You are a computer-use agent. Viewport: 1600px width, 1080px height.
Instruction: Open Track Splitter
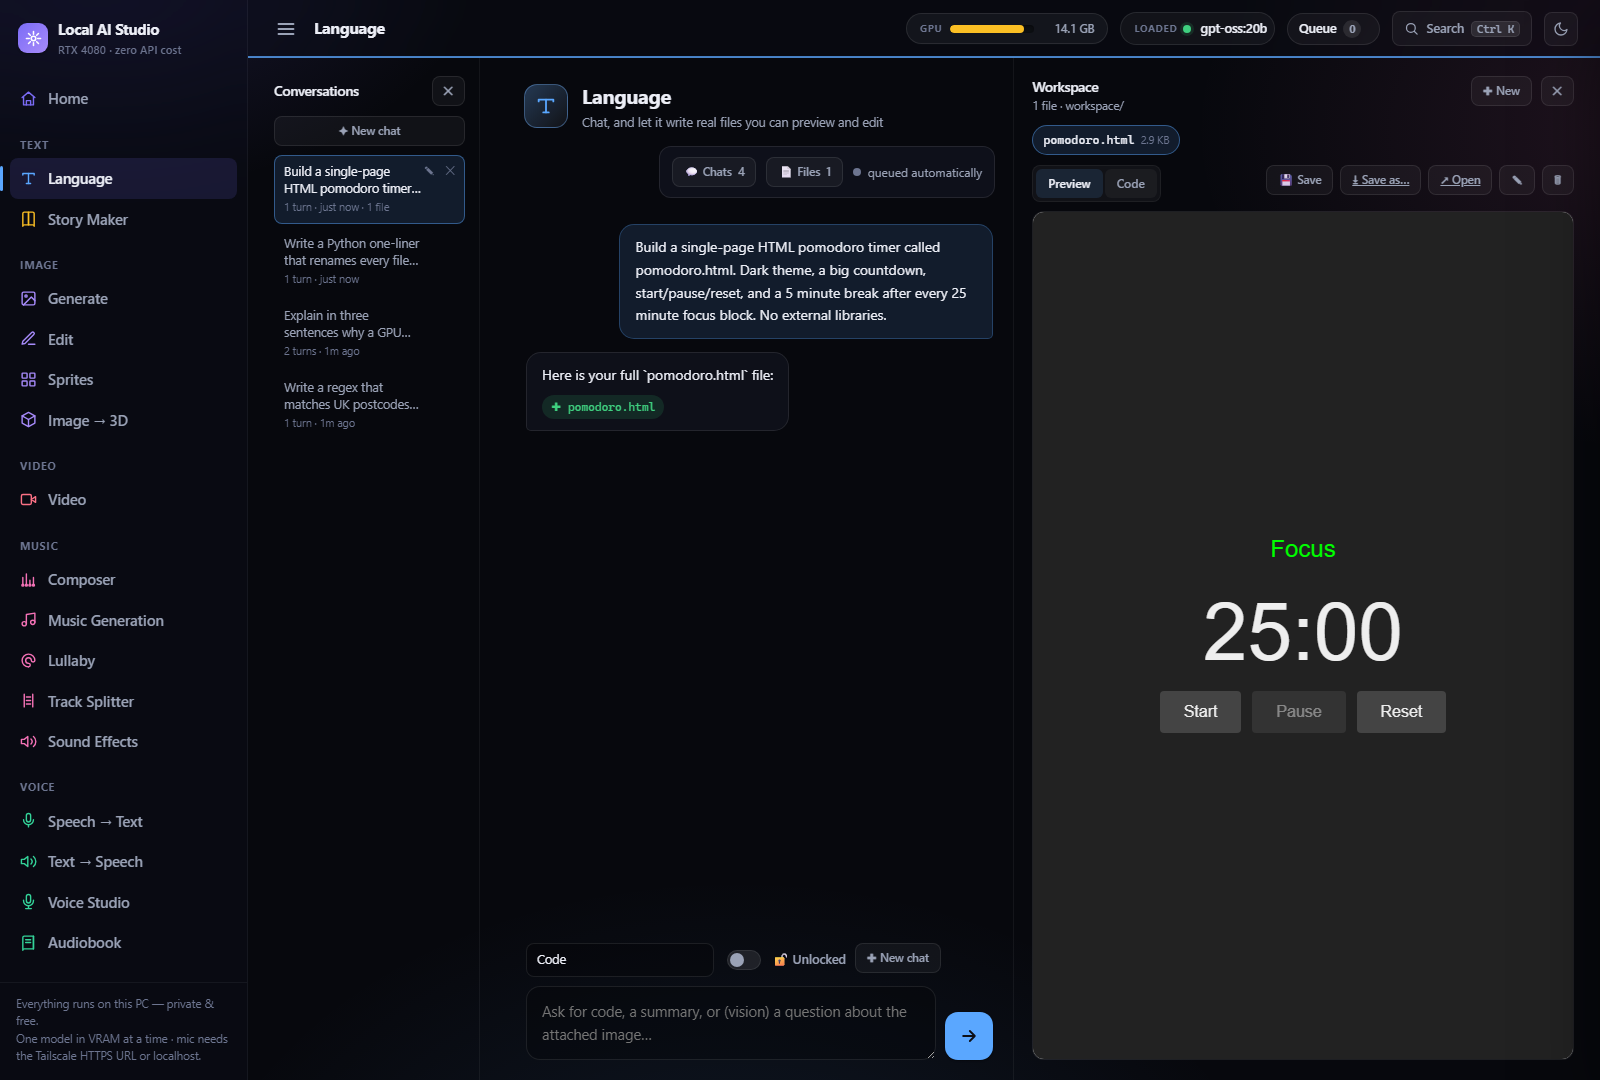coord(123,702)
